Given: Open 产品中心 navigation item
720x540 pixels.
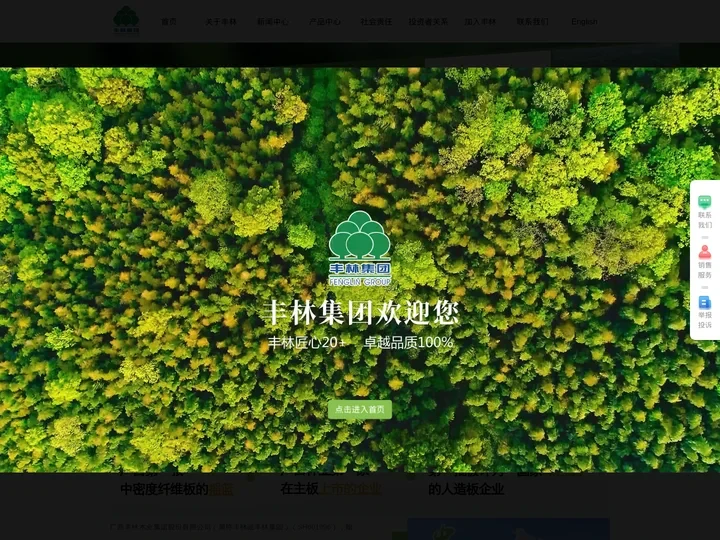Looking at the screenshot, I should tap(325, 22).
